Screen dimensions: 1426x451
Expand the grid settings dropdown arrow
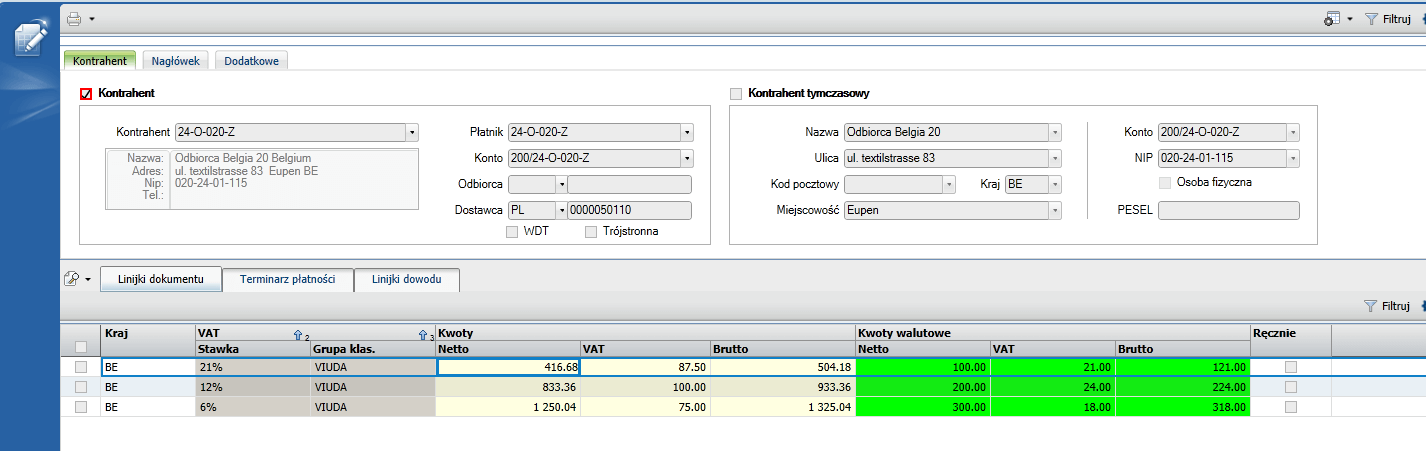coord(1350,19)
